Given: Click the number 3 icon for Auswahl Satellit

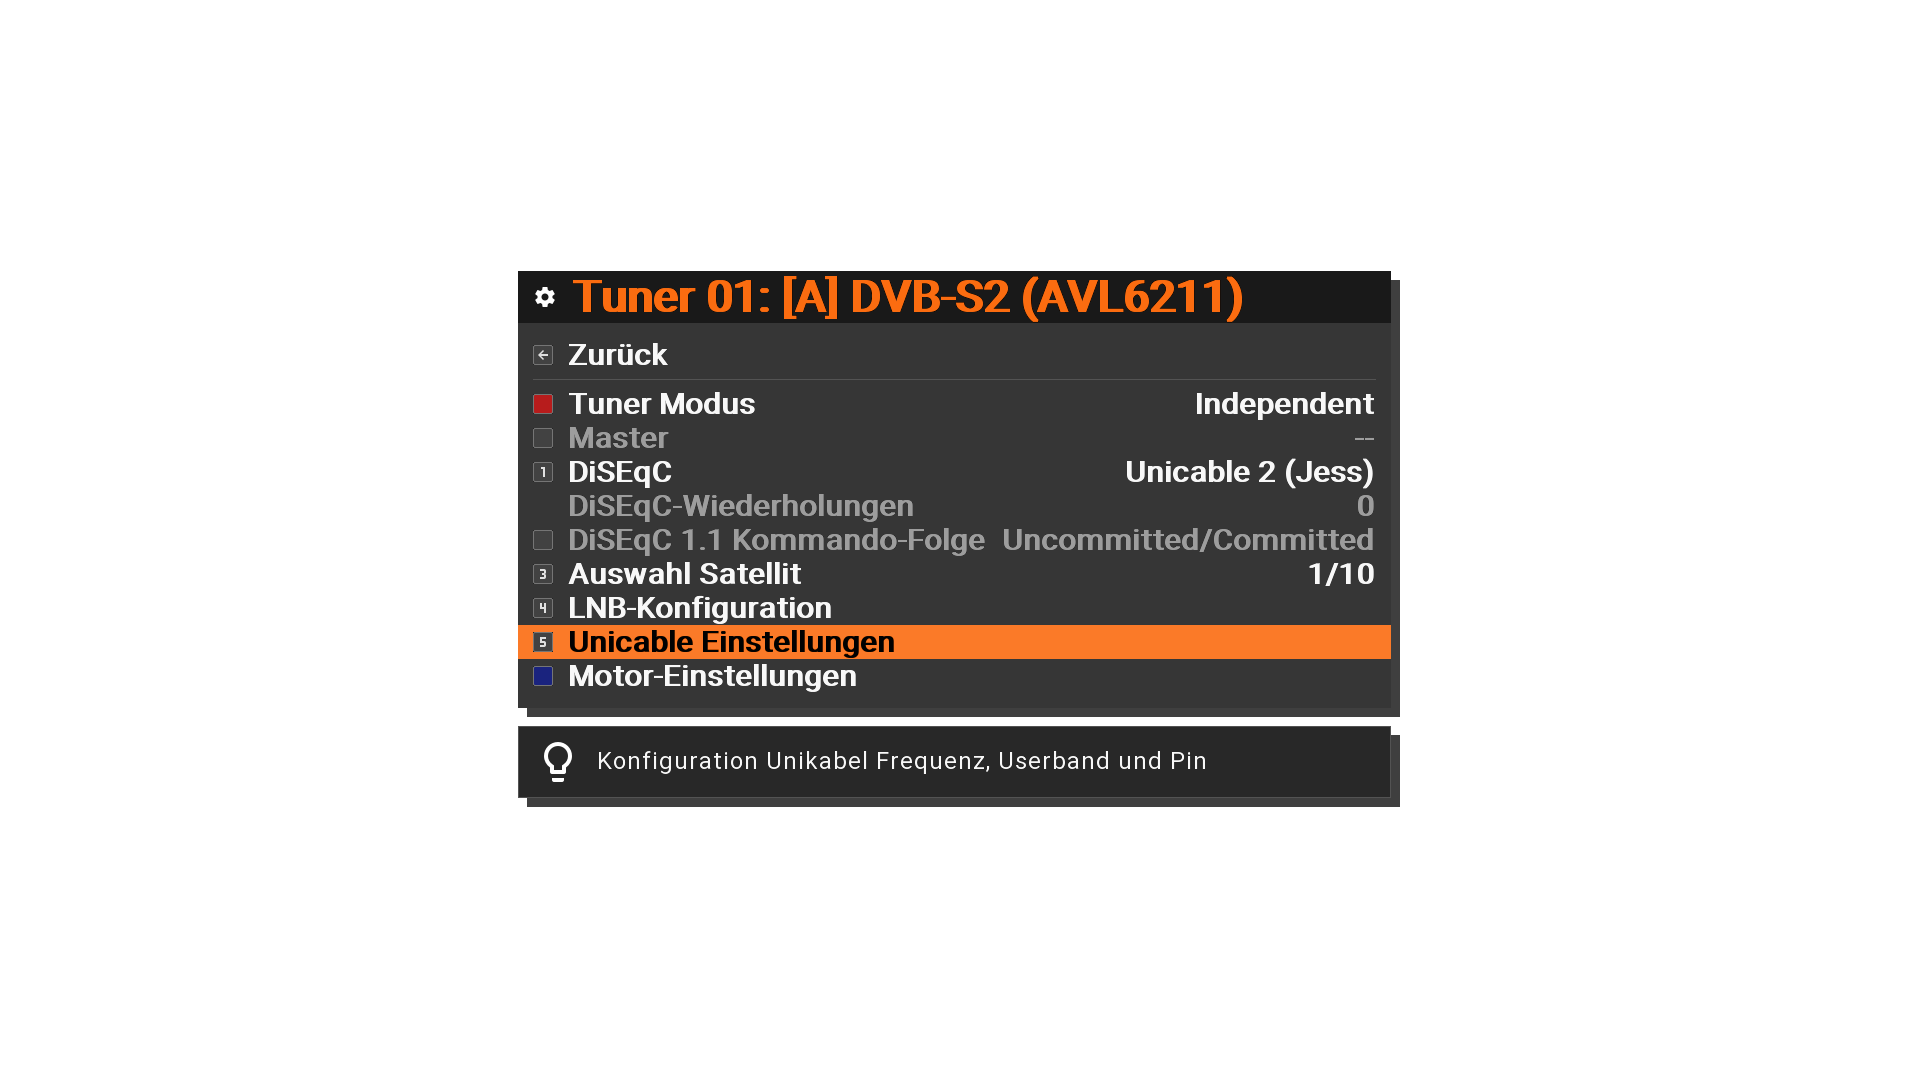Looking at the screenshot, I should [543, 574].
